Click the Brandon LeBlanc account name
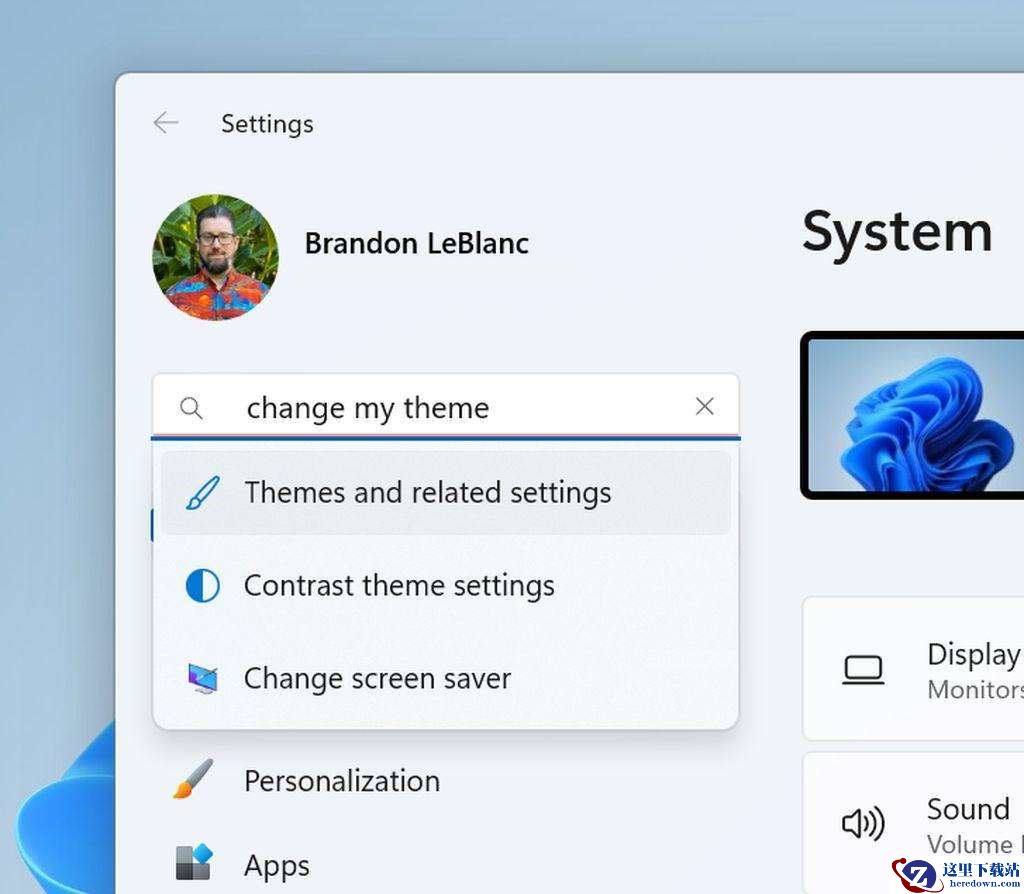1024x894 pixels. [416, 244]
